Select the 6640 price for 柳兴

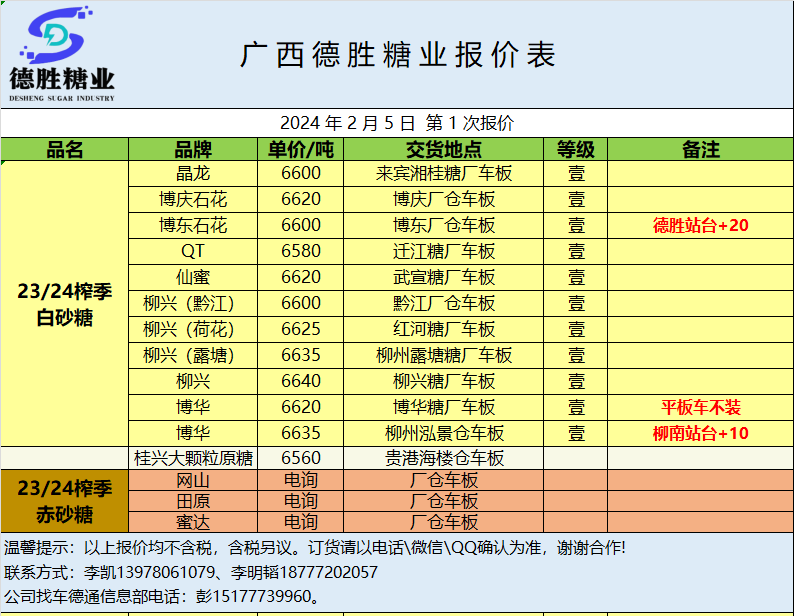[301, 381]
